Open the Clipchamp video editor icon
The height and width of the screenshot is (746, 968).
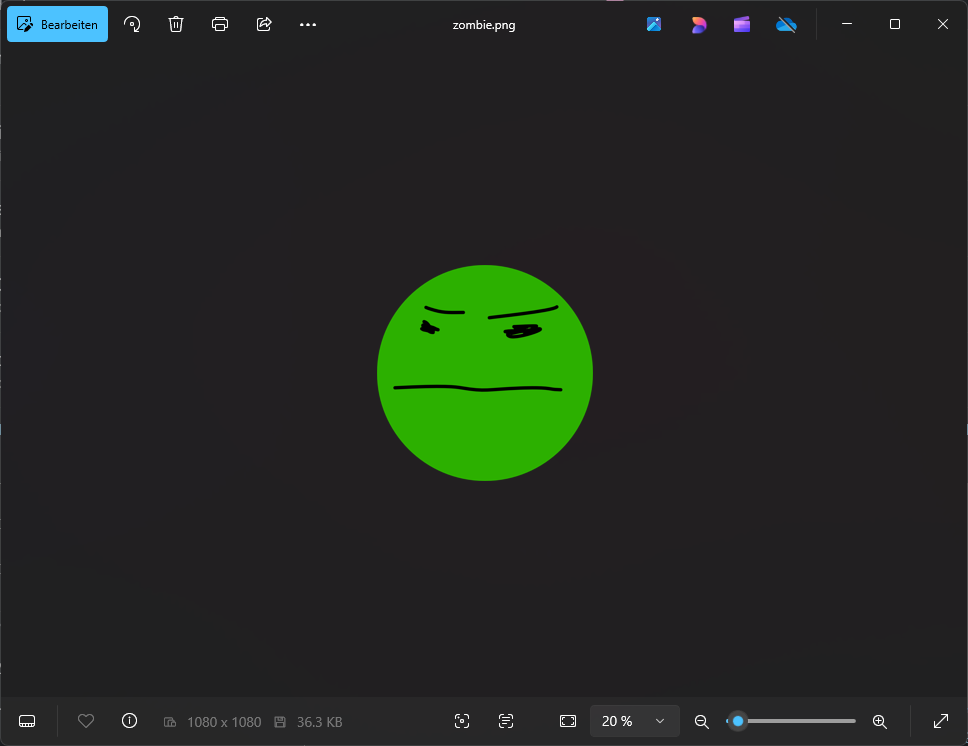pos(741,24)
